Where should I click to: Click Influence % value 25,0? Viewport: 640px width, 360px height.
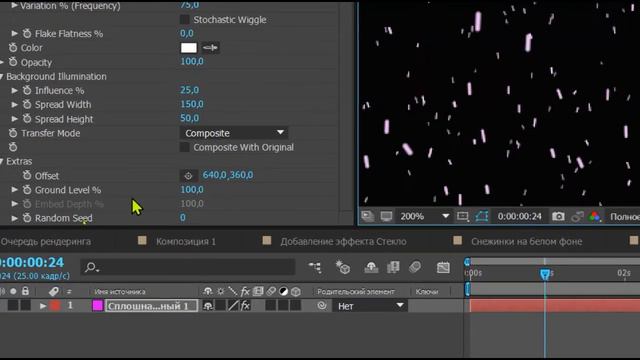190,90
